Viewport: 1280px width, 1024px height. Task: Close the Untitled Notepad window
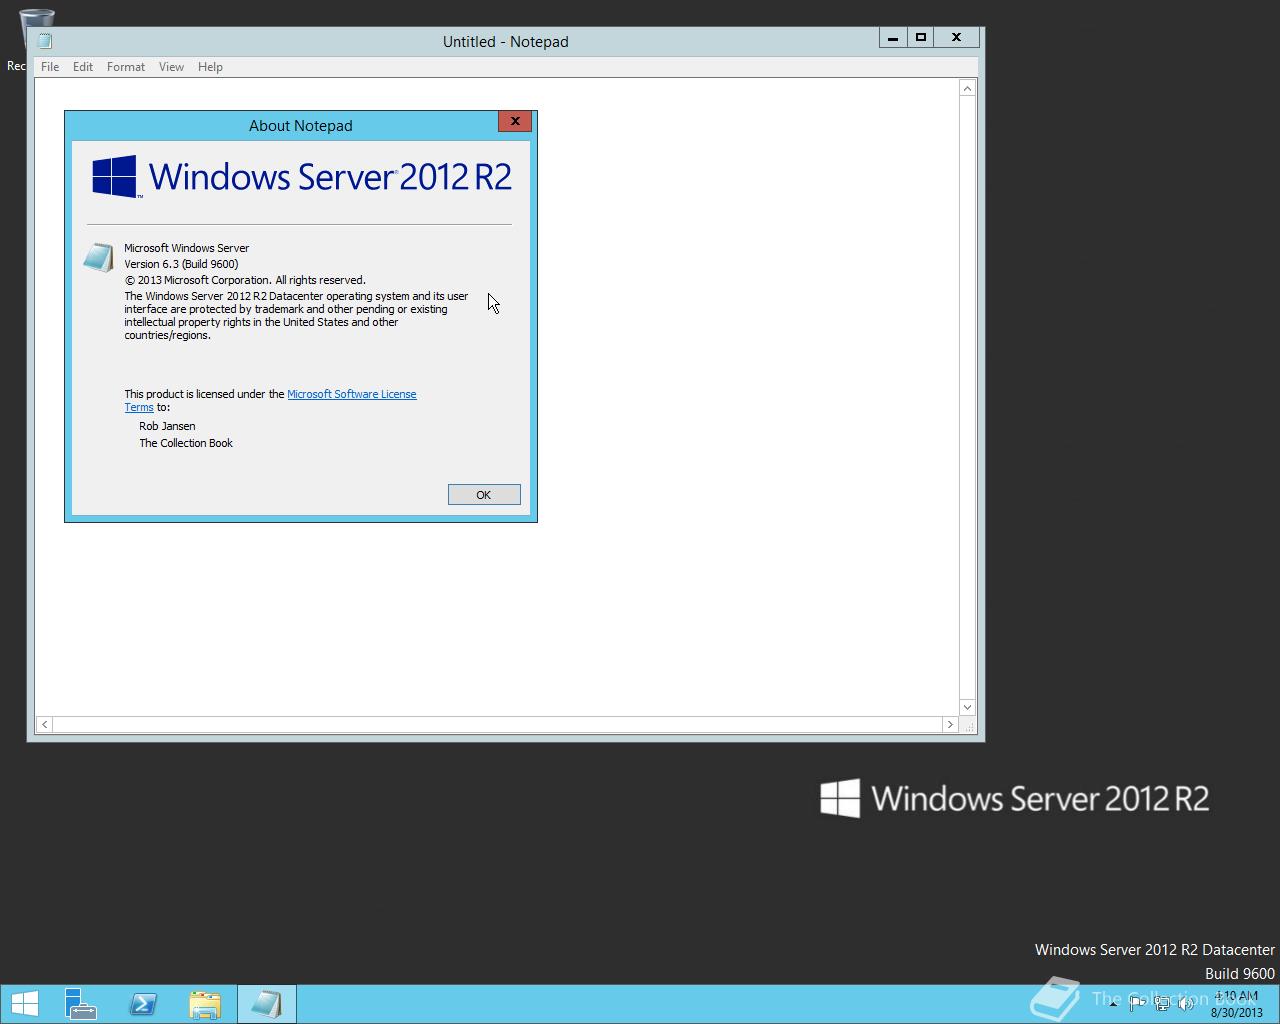tap(957, 37)
